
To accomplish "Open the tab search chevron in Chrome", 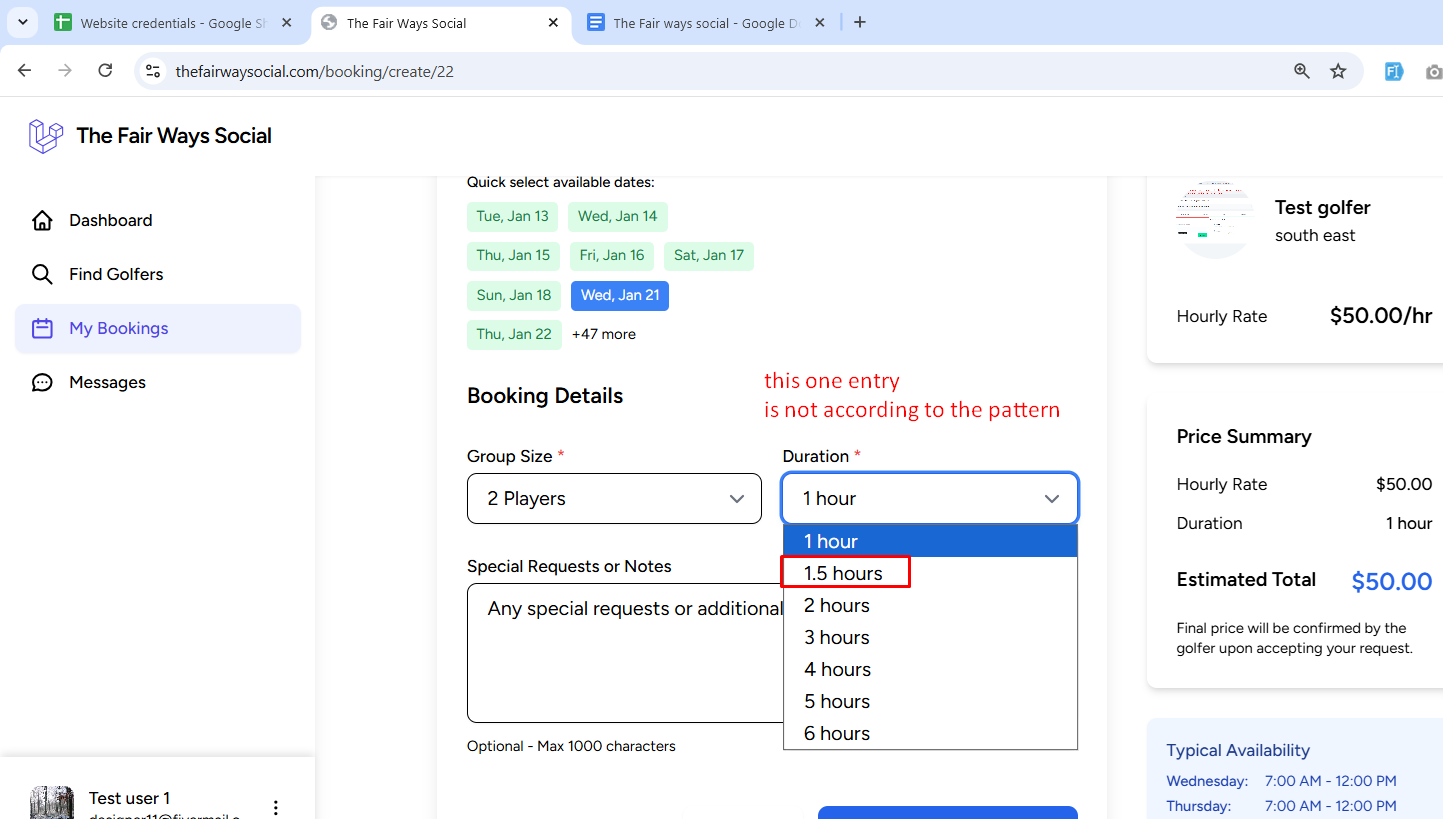I will click(x=22, y=22).
